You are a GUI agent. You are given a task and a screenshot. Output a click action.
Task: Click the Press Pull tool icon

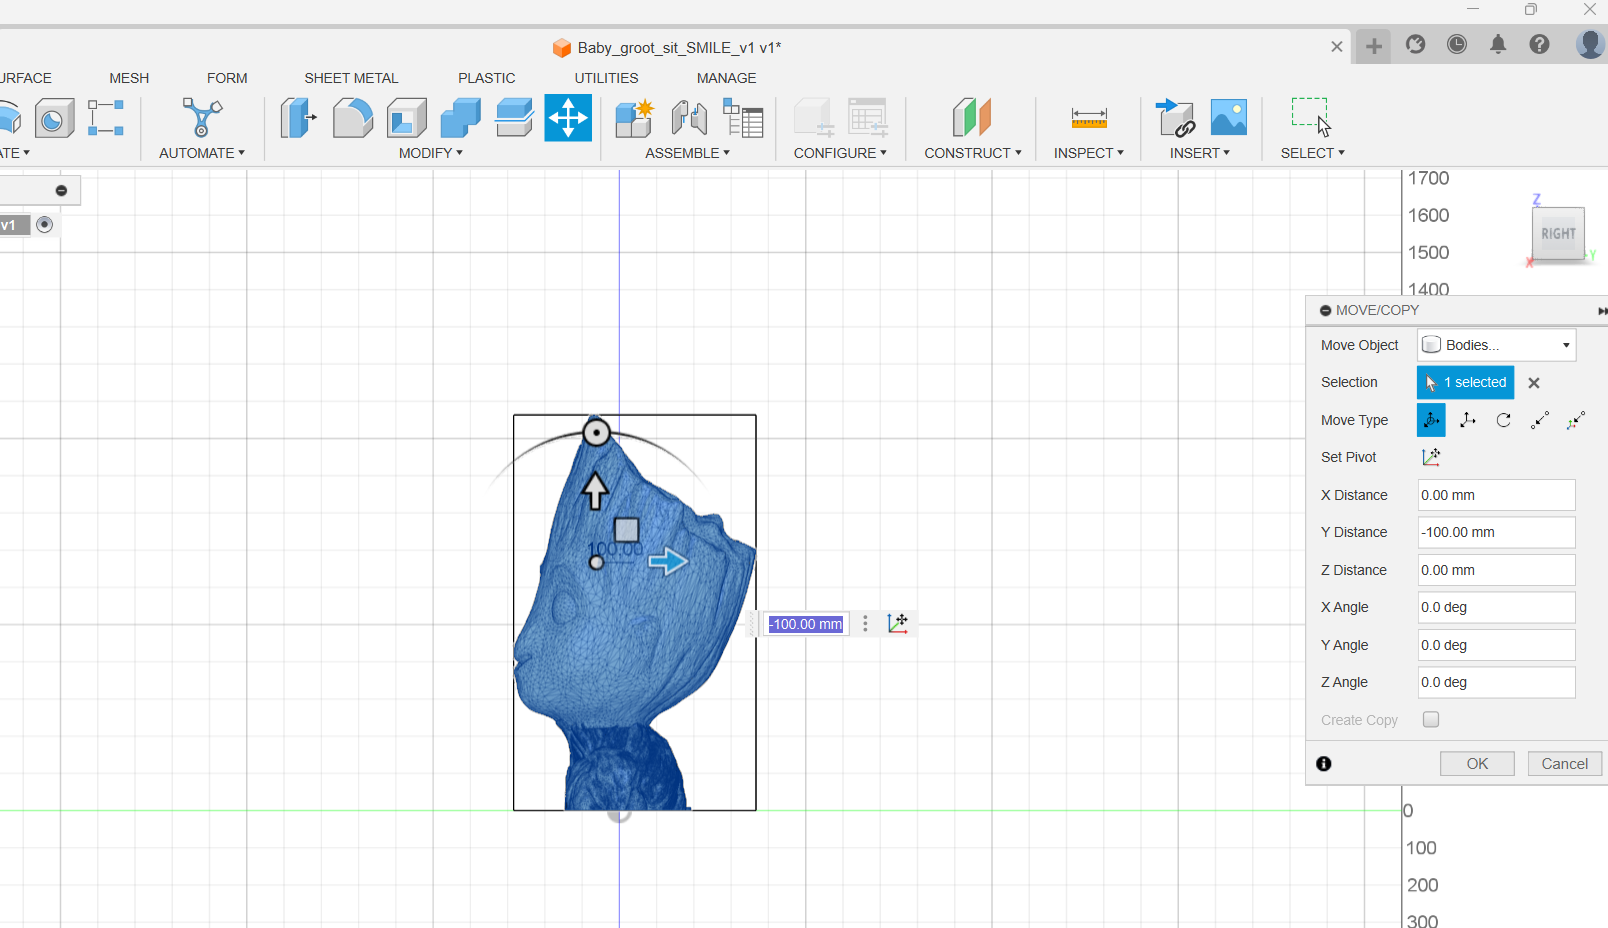(298, 118)
